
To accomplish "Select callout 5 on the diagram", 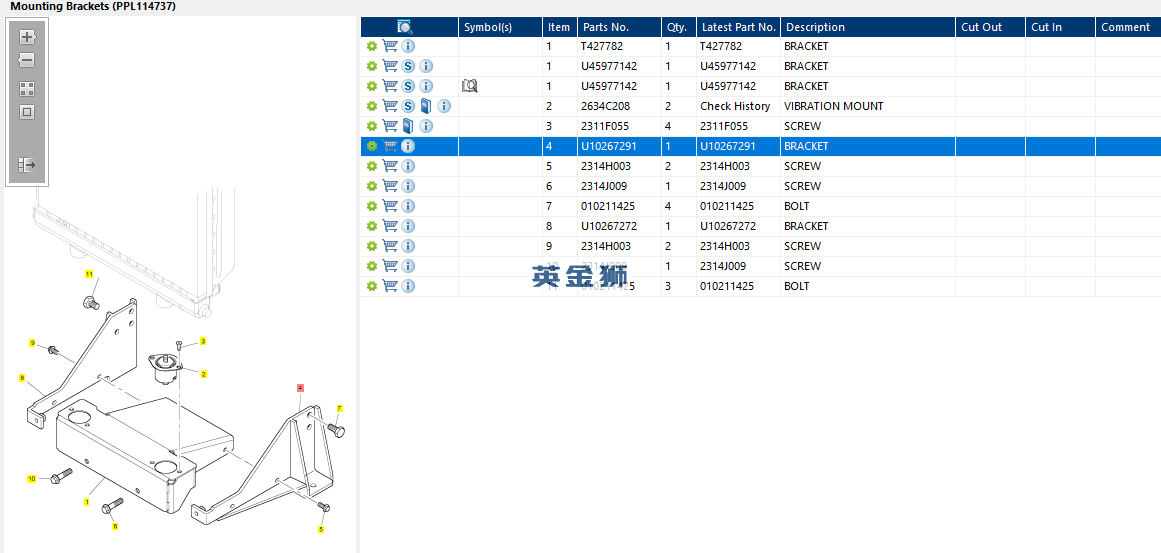I will [x=321, y=529].
